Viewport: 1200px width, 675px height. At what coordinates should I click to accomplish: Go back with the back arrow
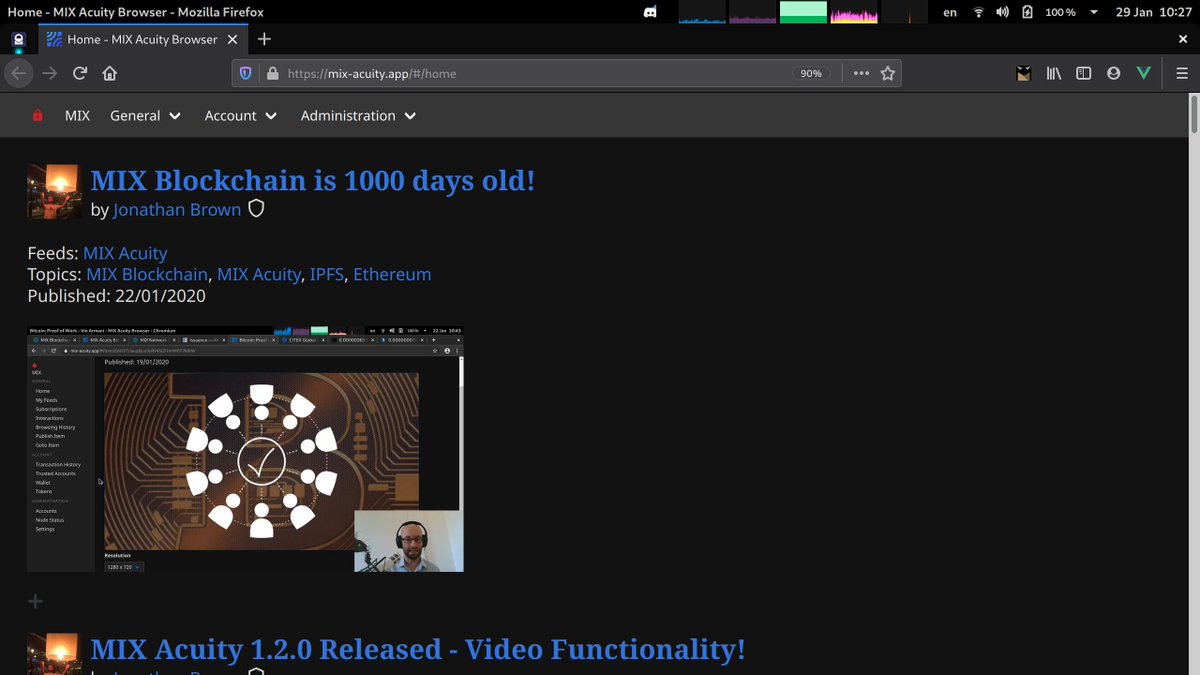18,73
